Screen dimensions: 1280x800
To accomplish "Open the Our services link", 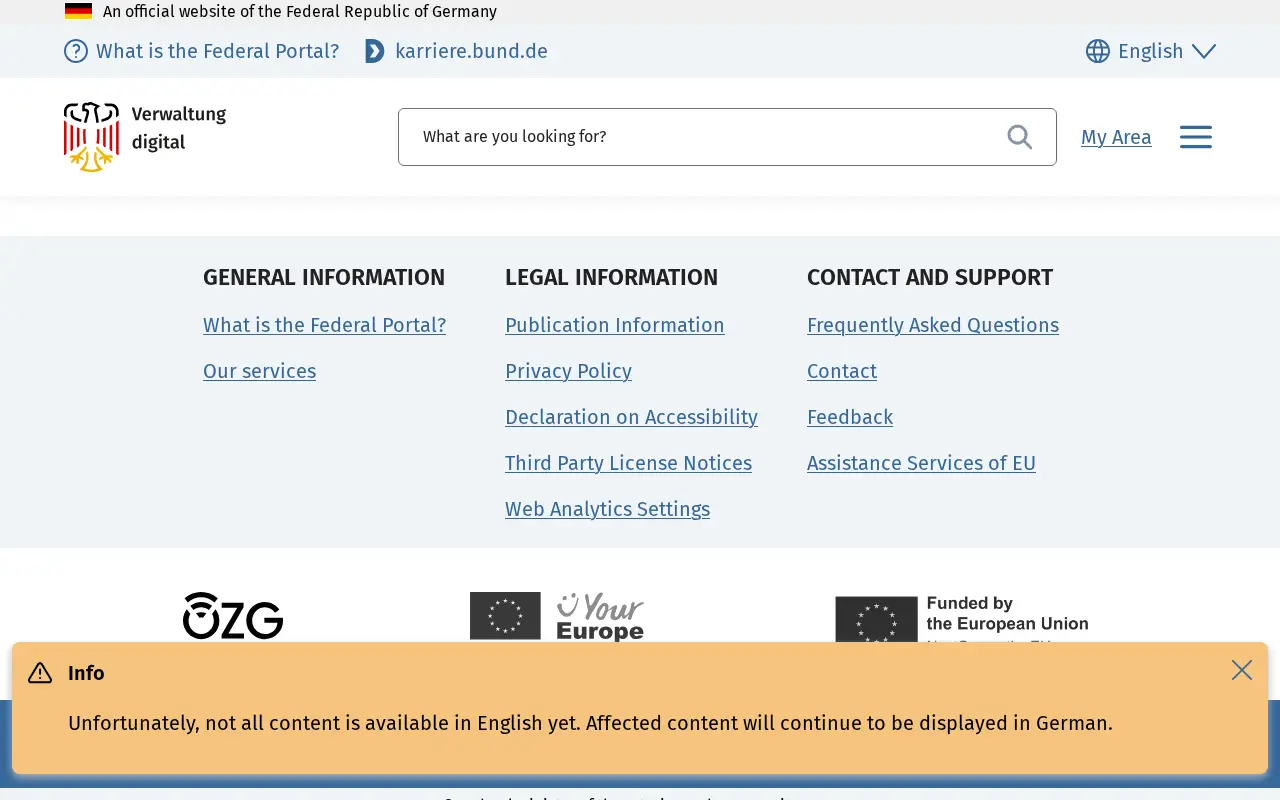I will tap(259, 371).
